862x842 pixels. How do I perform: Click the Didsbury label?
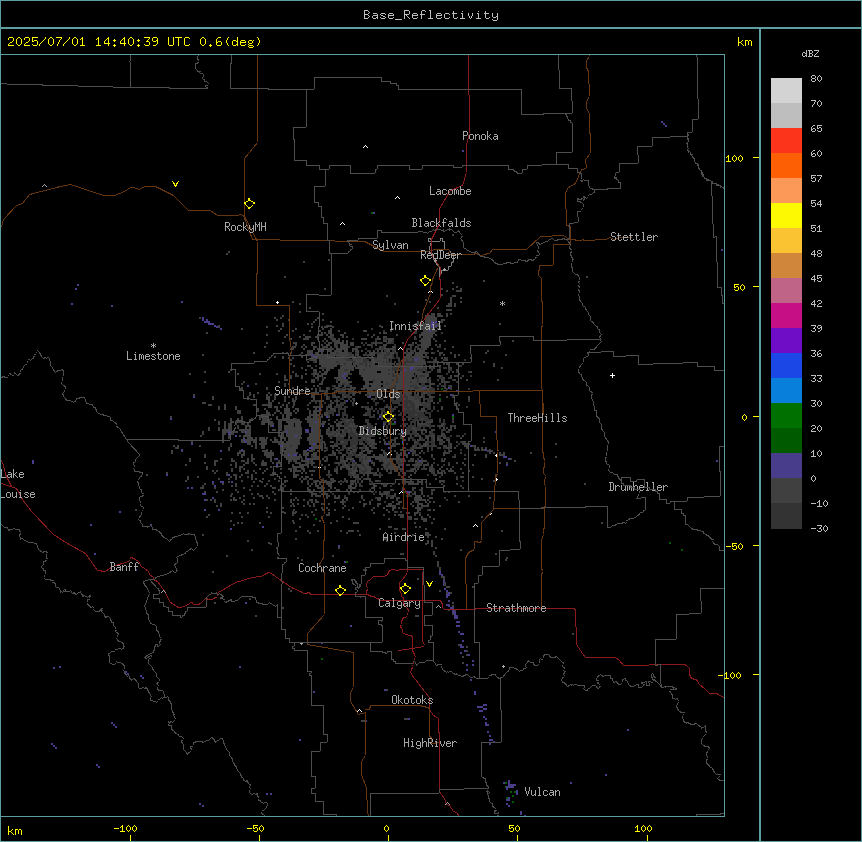pos(382,431)
